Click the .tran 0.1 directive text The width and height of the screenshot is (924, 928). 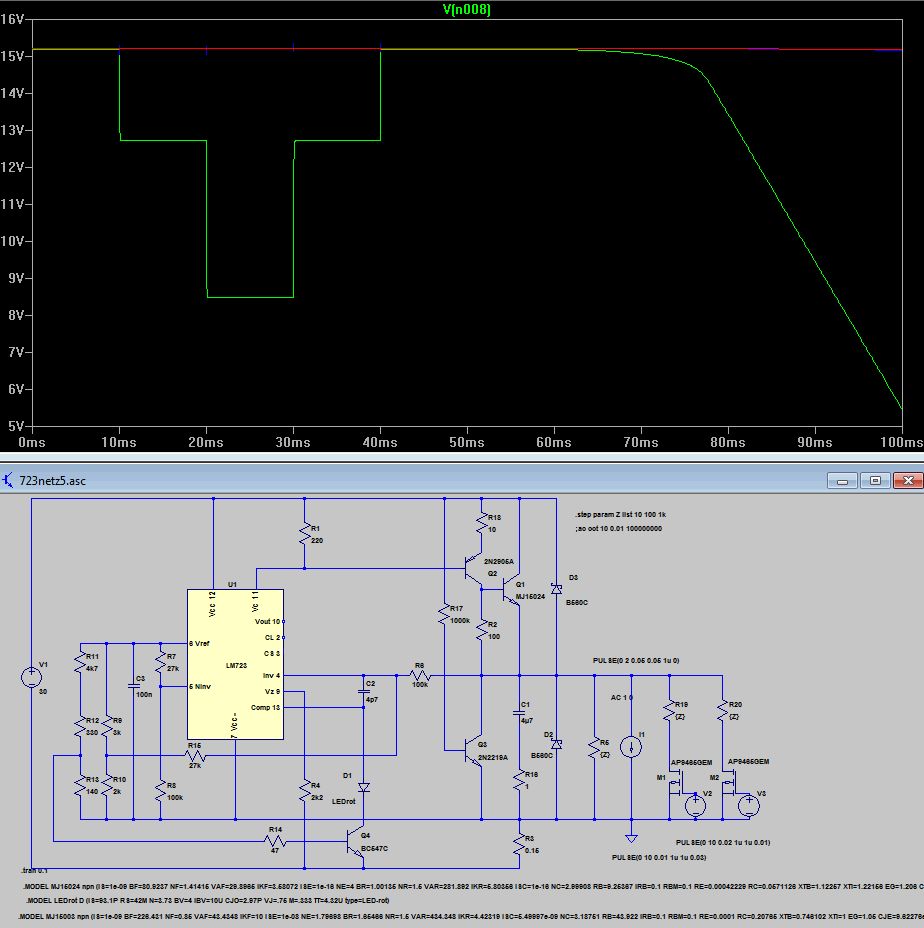pos(34,871)
